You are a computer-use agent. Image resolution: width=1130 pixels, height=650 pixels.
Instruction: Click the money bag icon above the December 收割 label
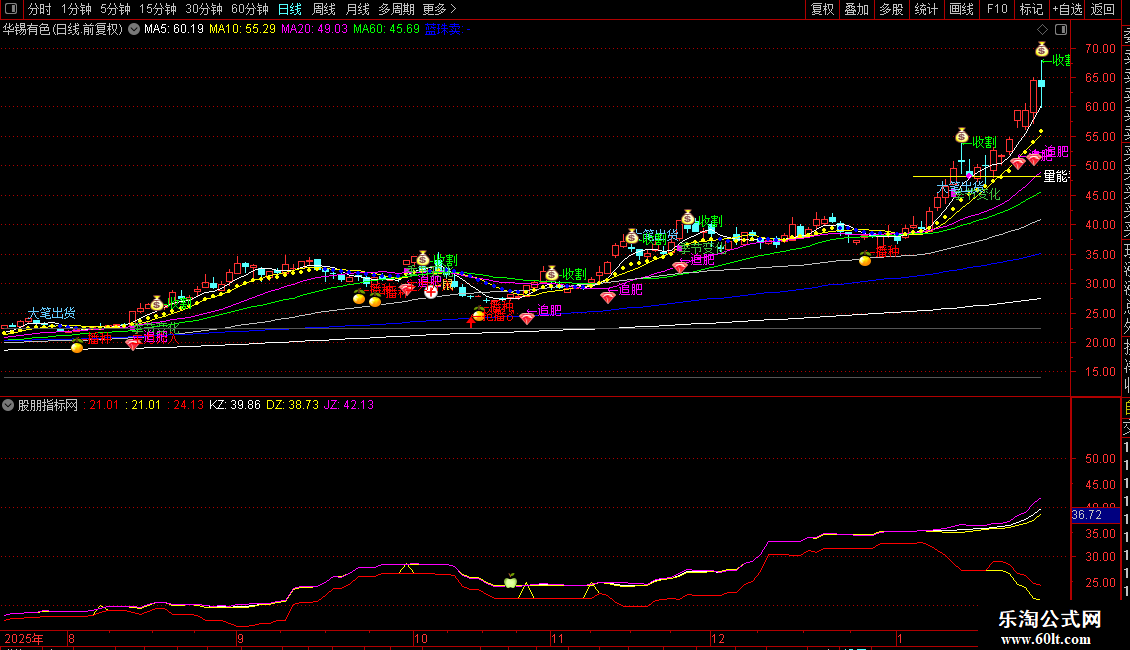(688, 218)
